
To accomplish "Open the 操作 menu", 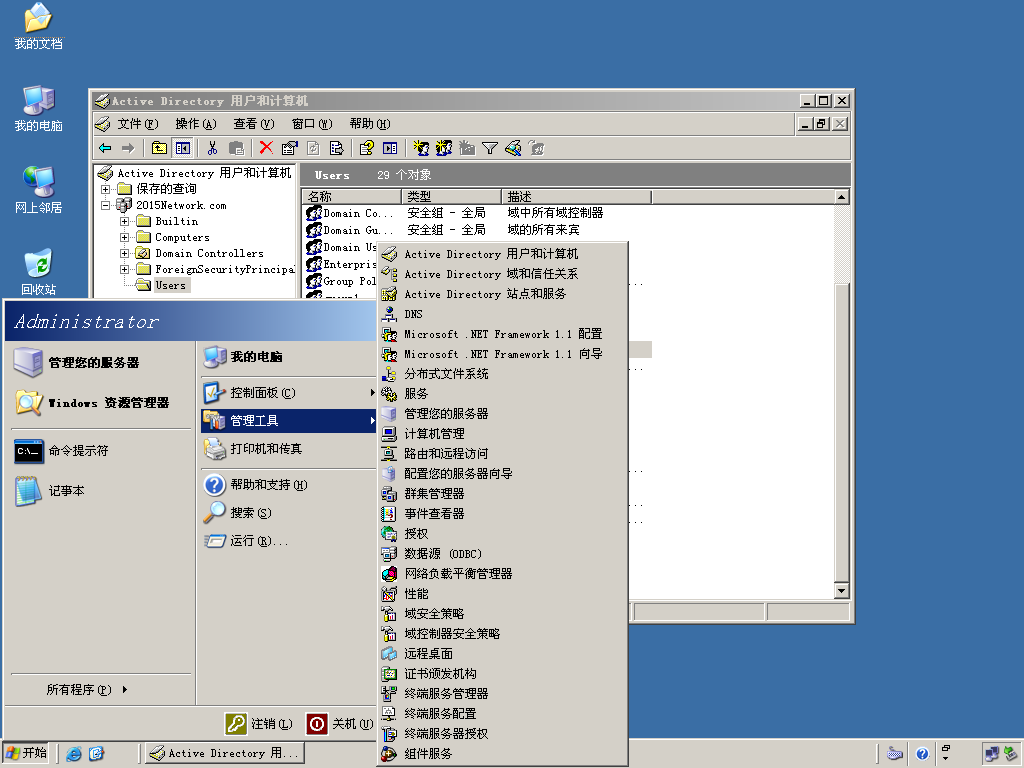I will pos(195,124).
